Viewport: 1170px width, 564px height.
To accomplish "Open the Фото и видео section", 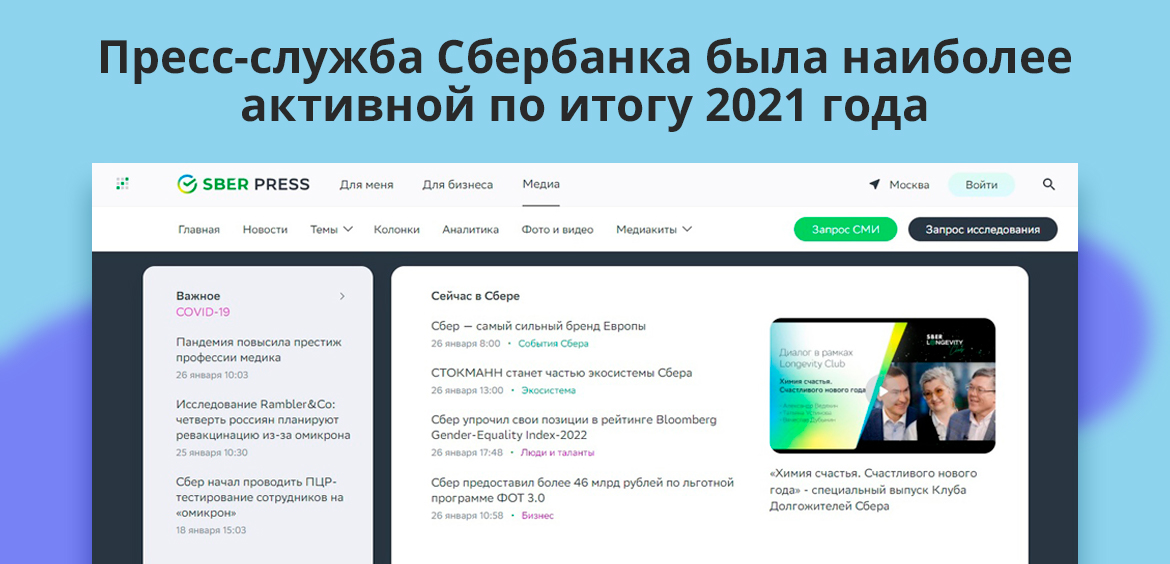I will pos(557,230).
